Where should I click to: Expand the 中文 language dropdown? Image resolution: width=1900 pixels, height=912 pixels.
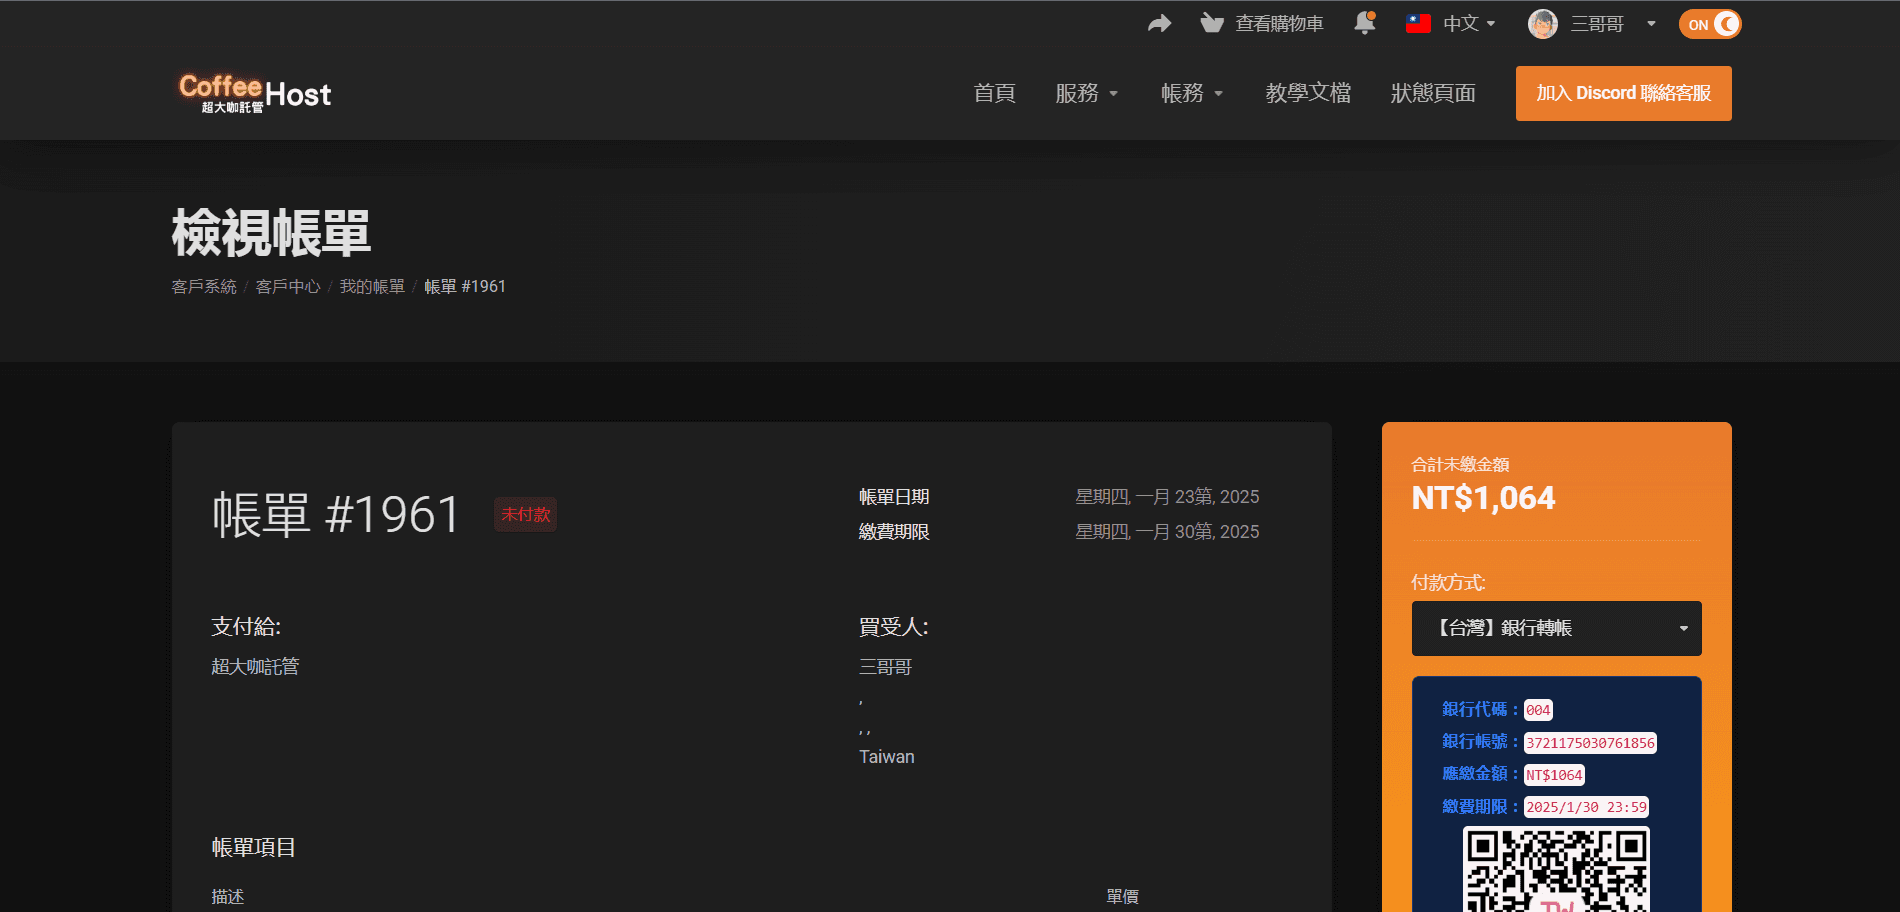tap(1469, 24)
